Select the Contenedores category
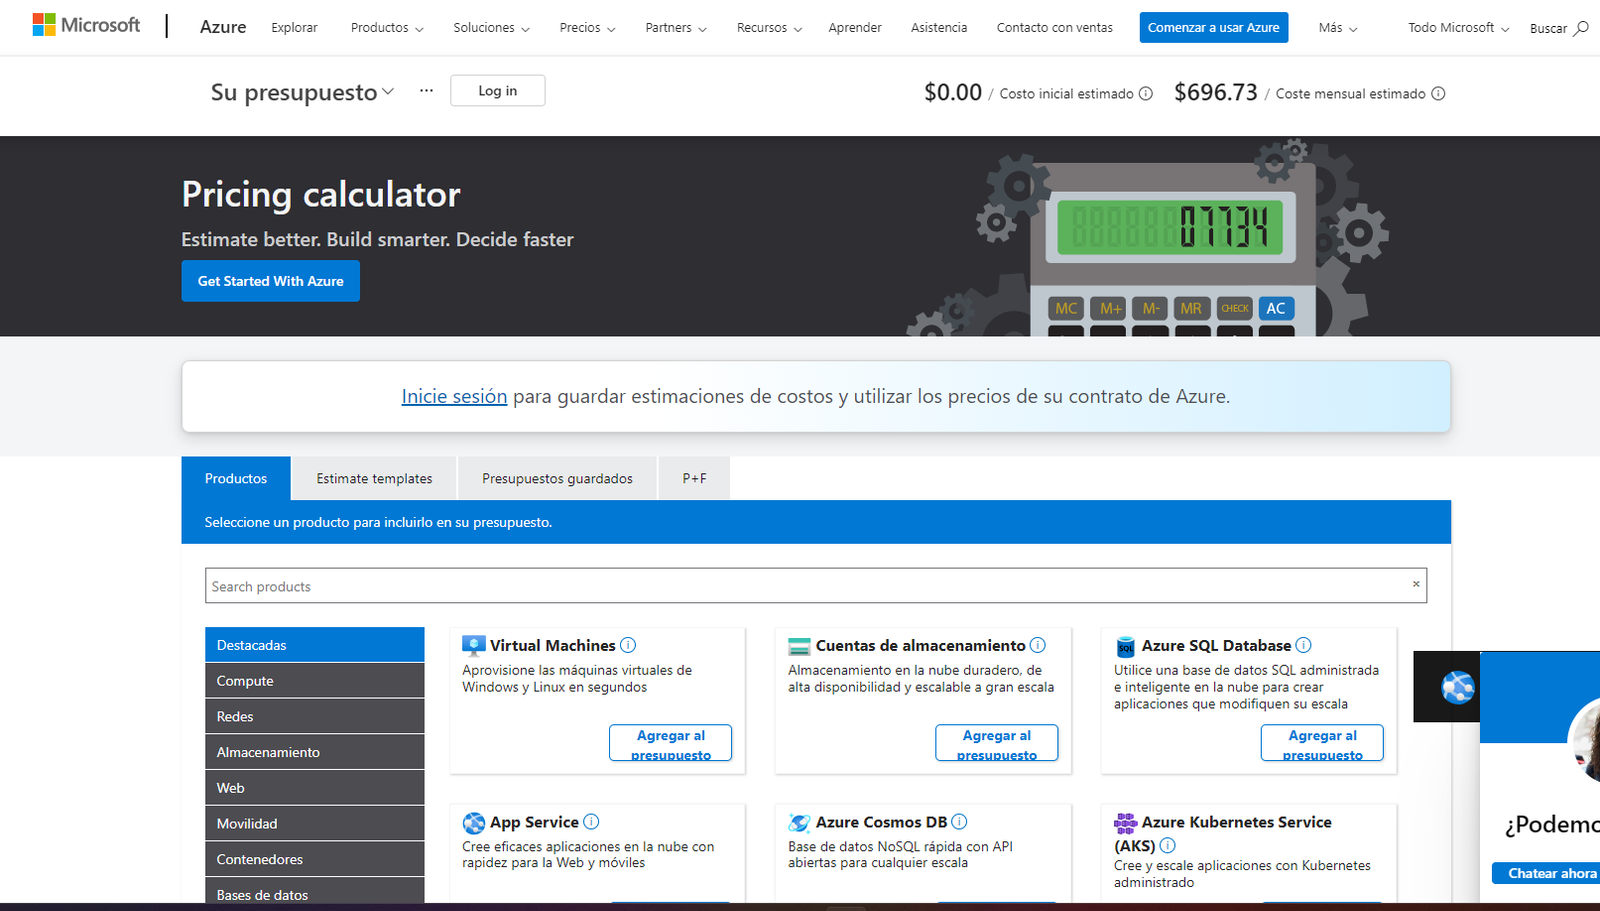1600x911 pixels. click(314, 859)
